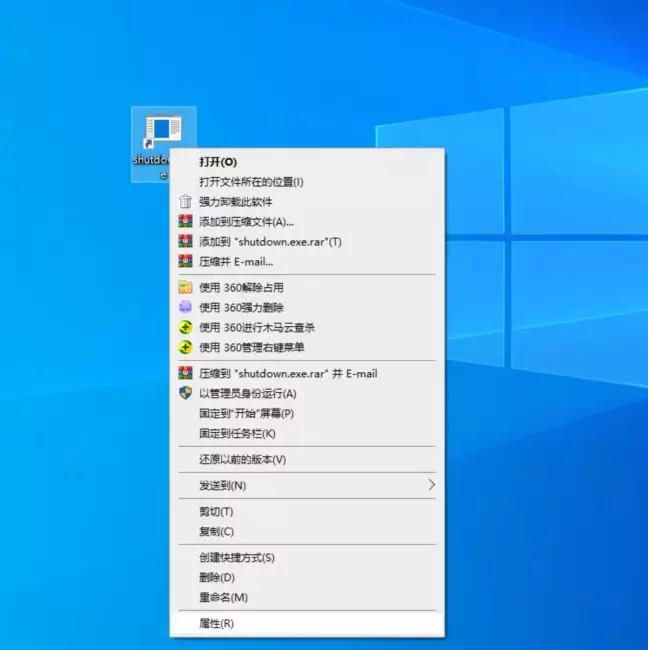Choose 重命名(M) menu entry
The height and width of the screenshot is (650, 648).
[223, 598]
